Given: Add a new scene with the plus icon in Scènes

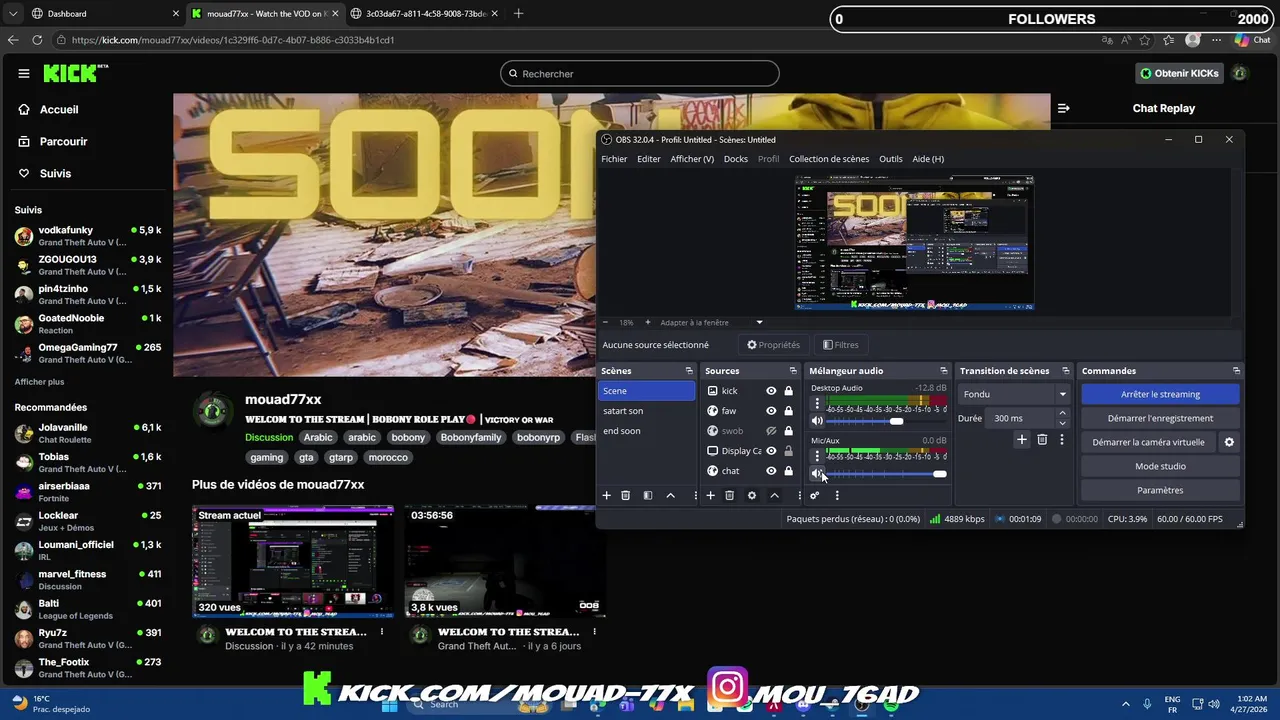Looking at the screenshot, I should click(x=606, y=495).
